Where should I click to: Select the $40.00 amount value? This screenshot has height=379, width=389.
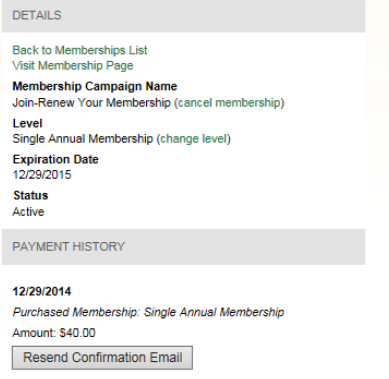click(77, 333)
